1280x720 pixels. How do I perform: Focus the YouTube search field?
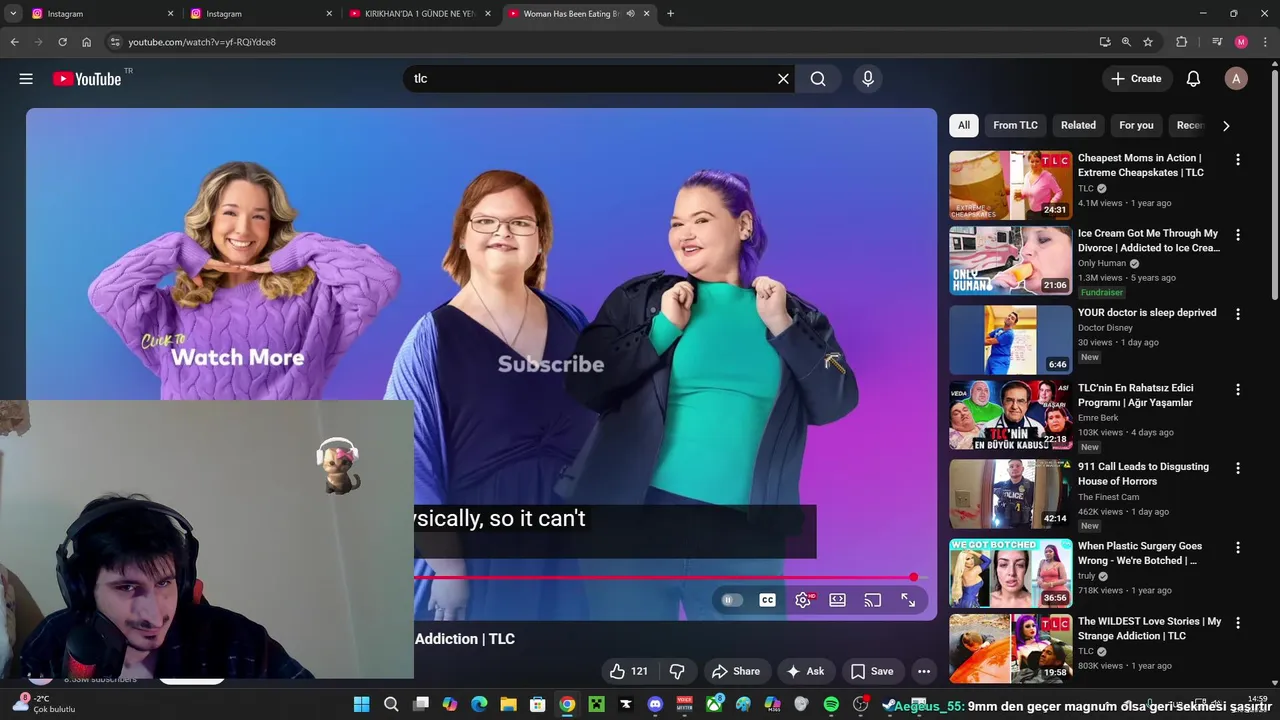tap(590, 79)
